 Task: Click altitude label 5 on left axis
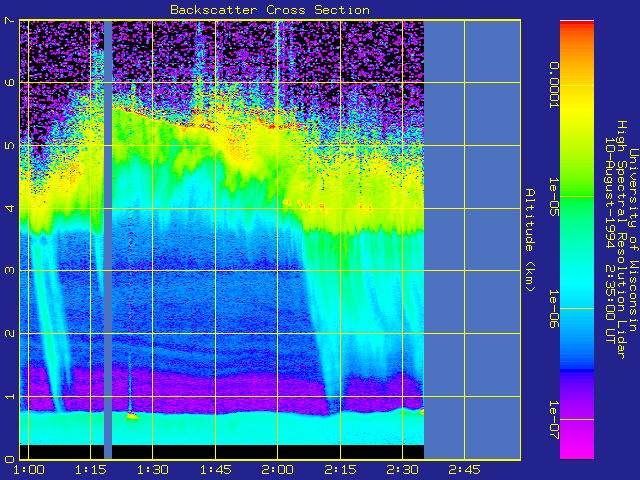click(x=9, y=145)
